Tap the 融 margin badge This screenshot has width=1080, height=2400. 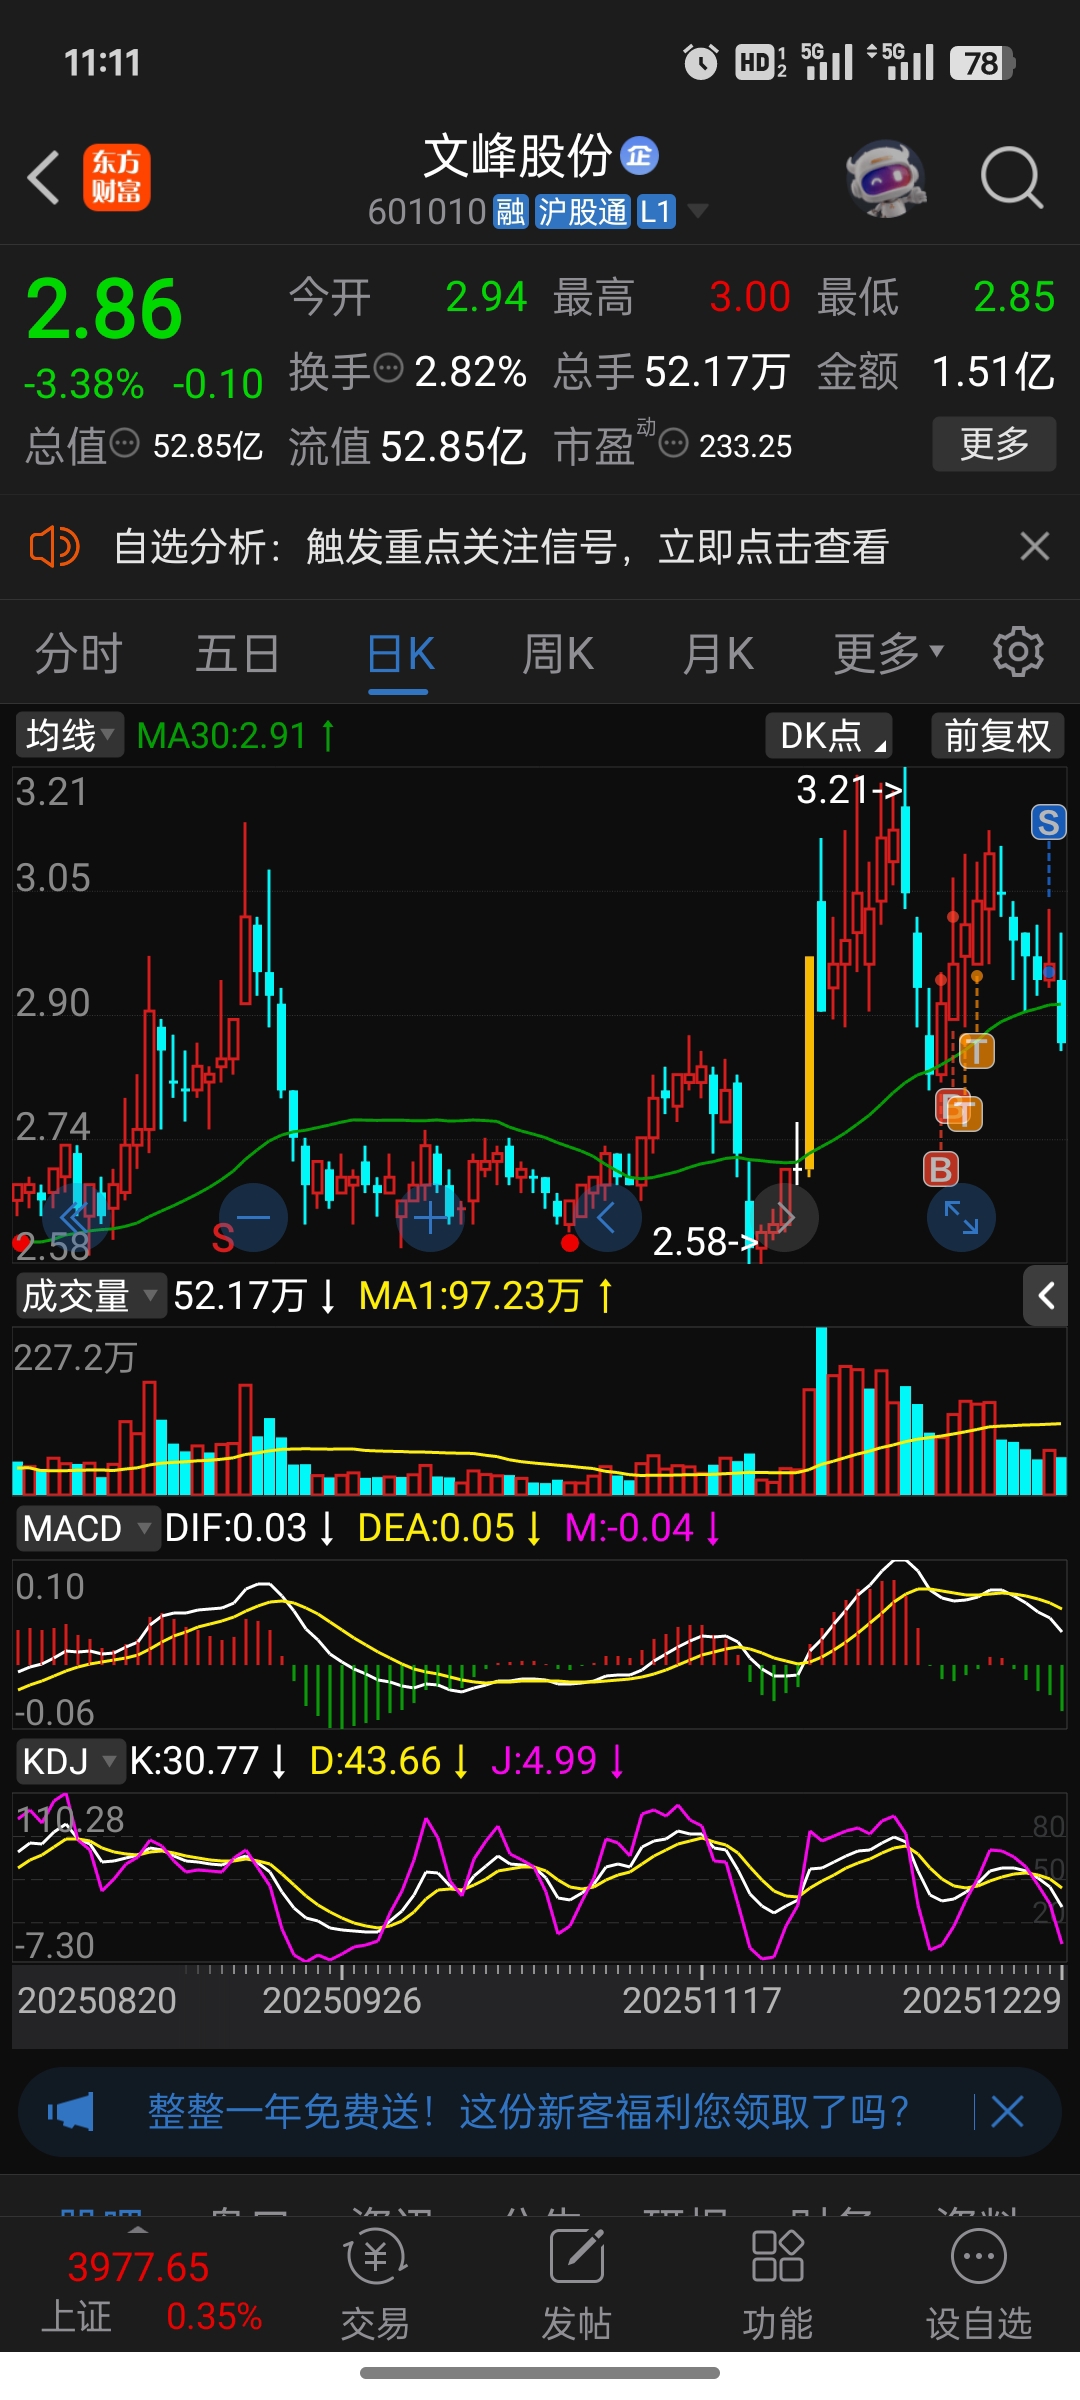[x=510, y=212]
